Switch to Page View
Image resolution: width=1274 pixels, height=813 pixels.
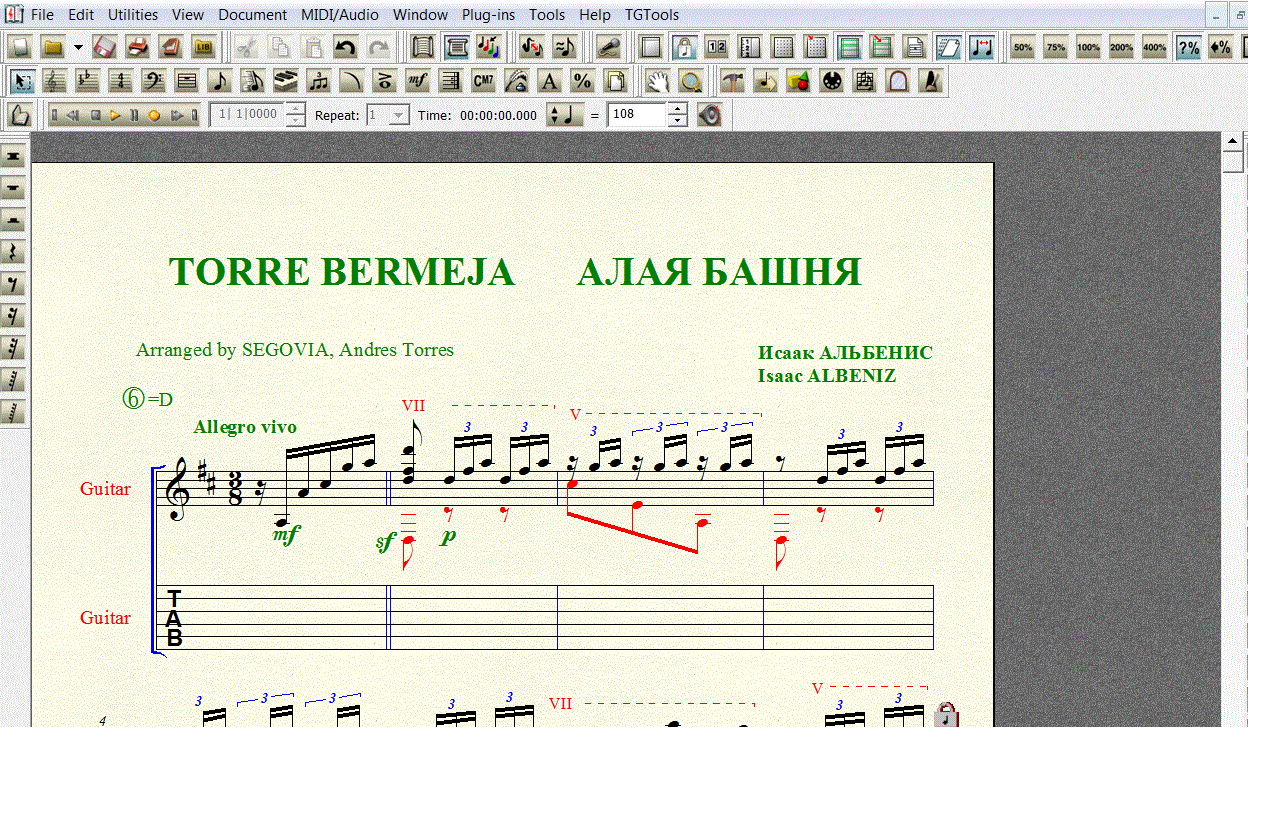point(456,47)
